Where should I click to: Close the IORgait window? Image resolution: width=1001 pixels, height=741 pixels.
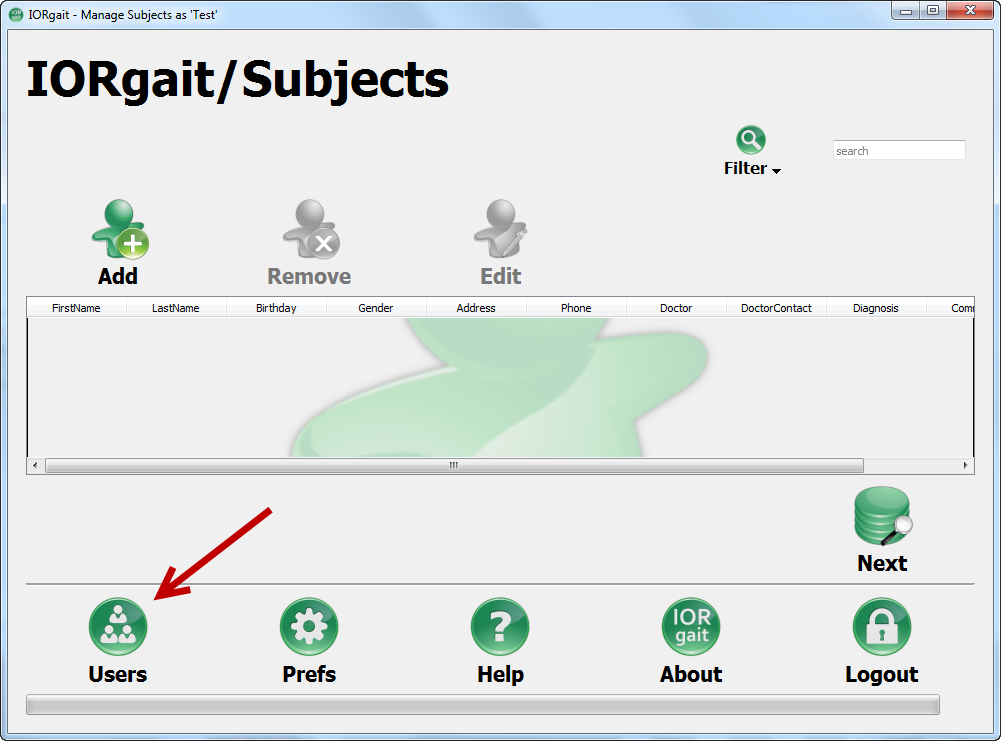[970, 11]
